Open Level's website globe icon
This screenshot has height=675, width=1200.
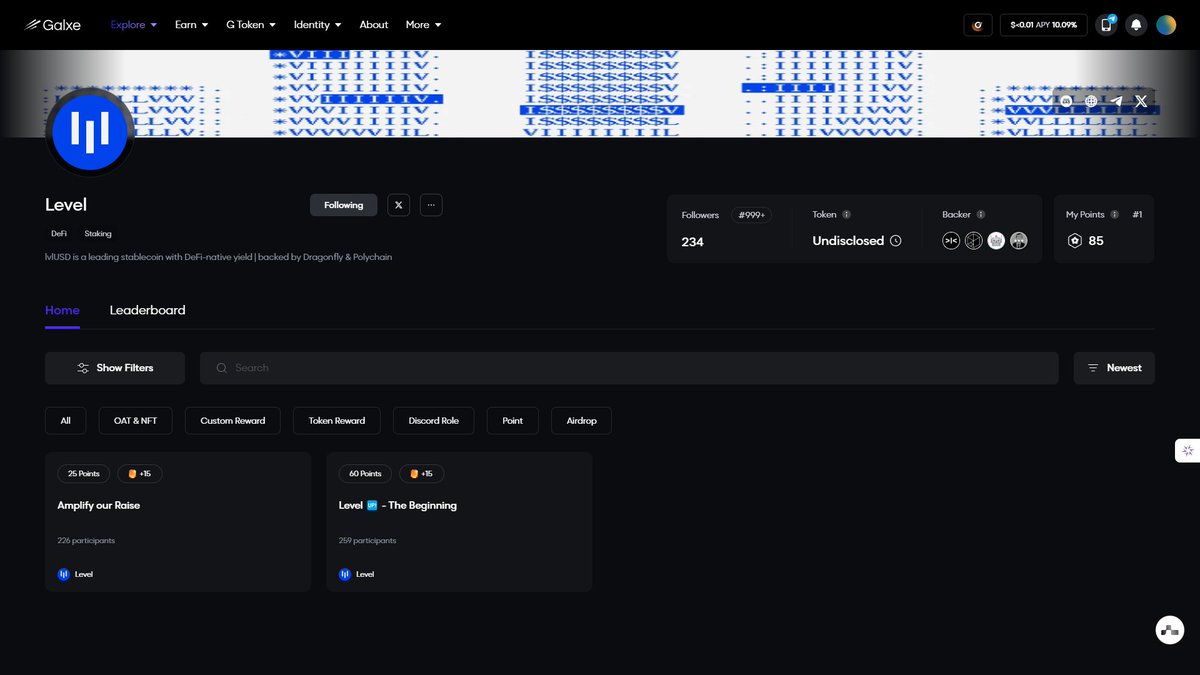click(1091, 101)
